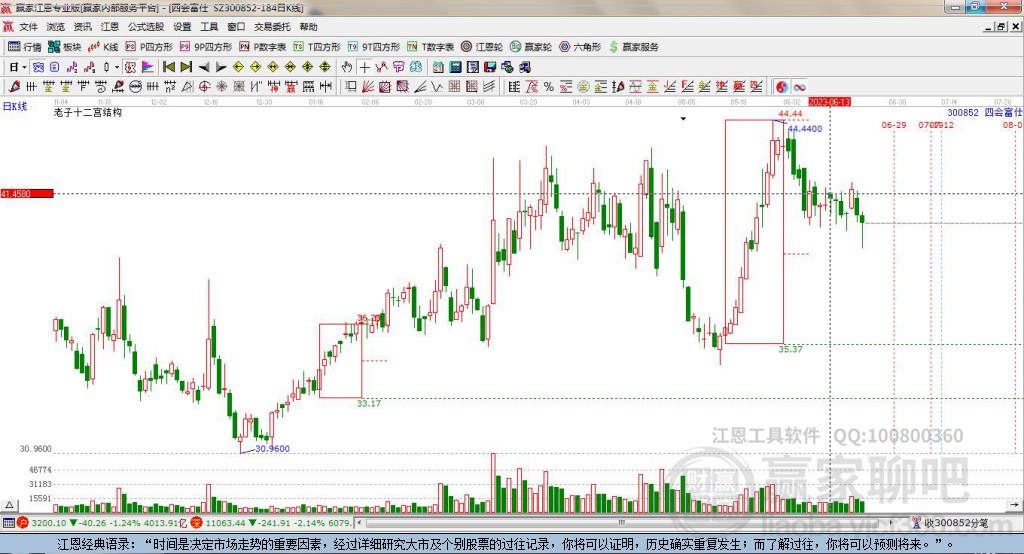The width and height of the screenshot is (1024, 554).
Task: Open the 浏览 menu
Action: pos(56,27)
